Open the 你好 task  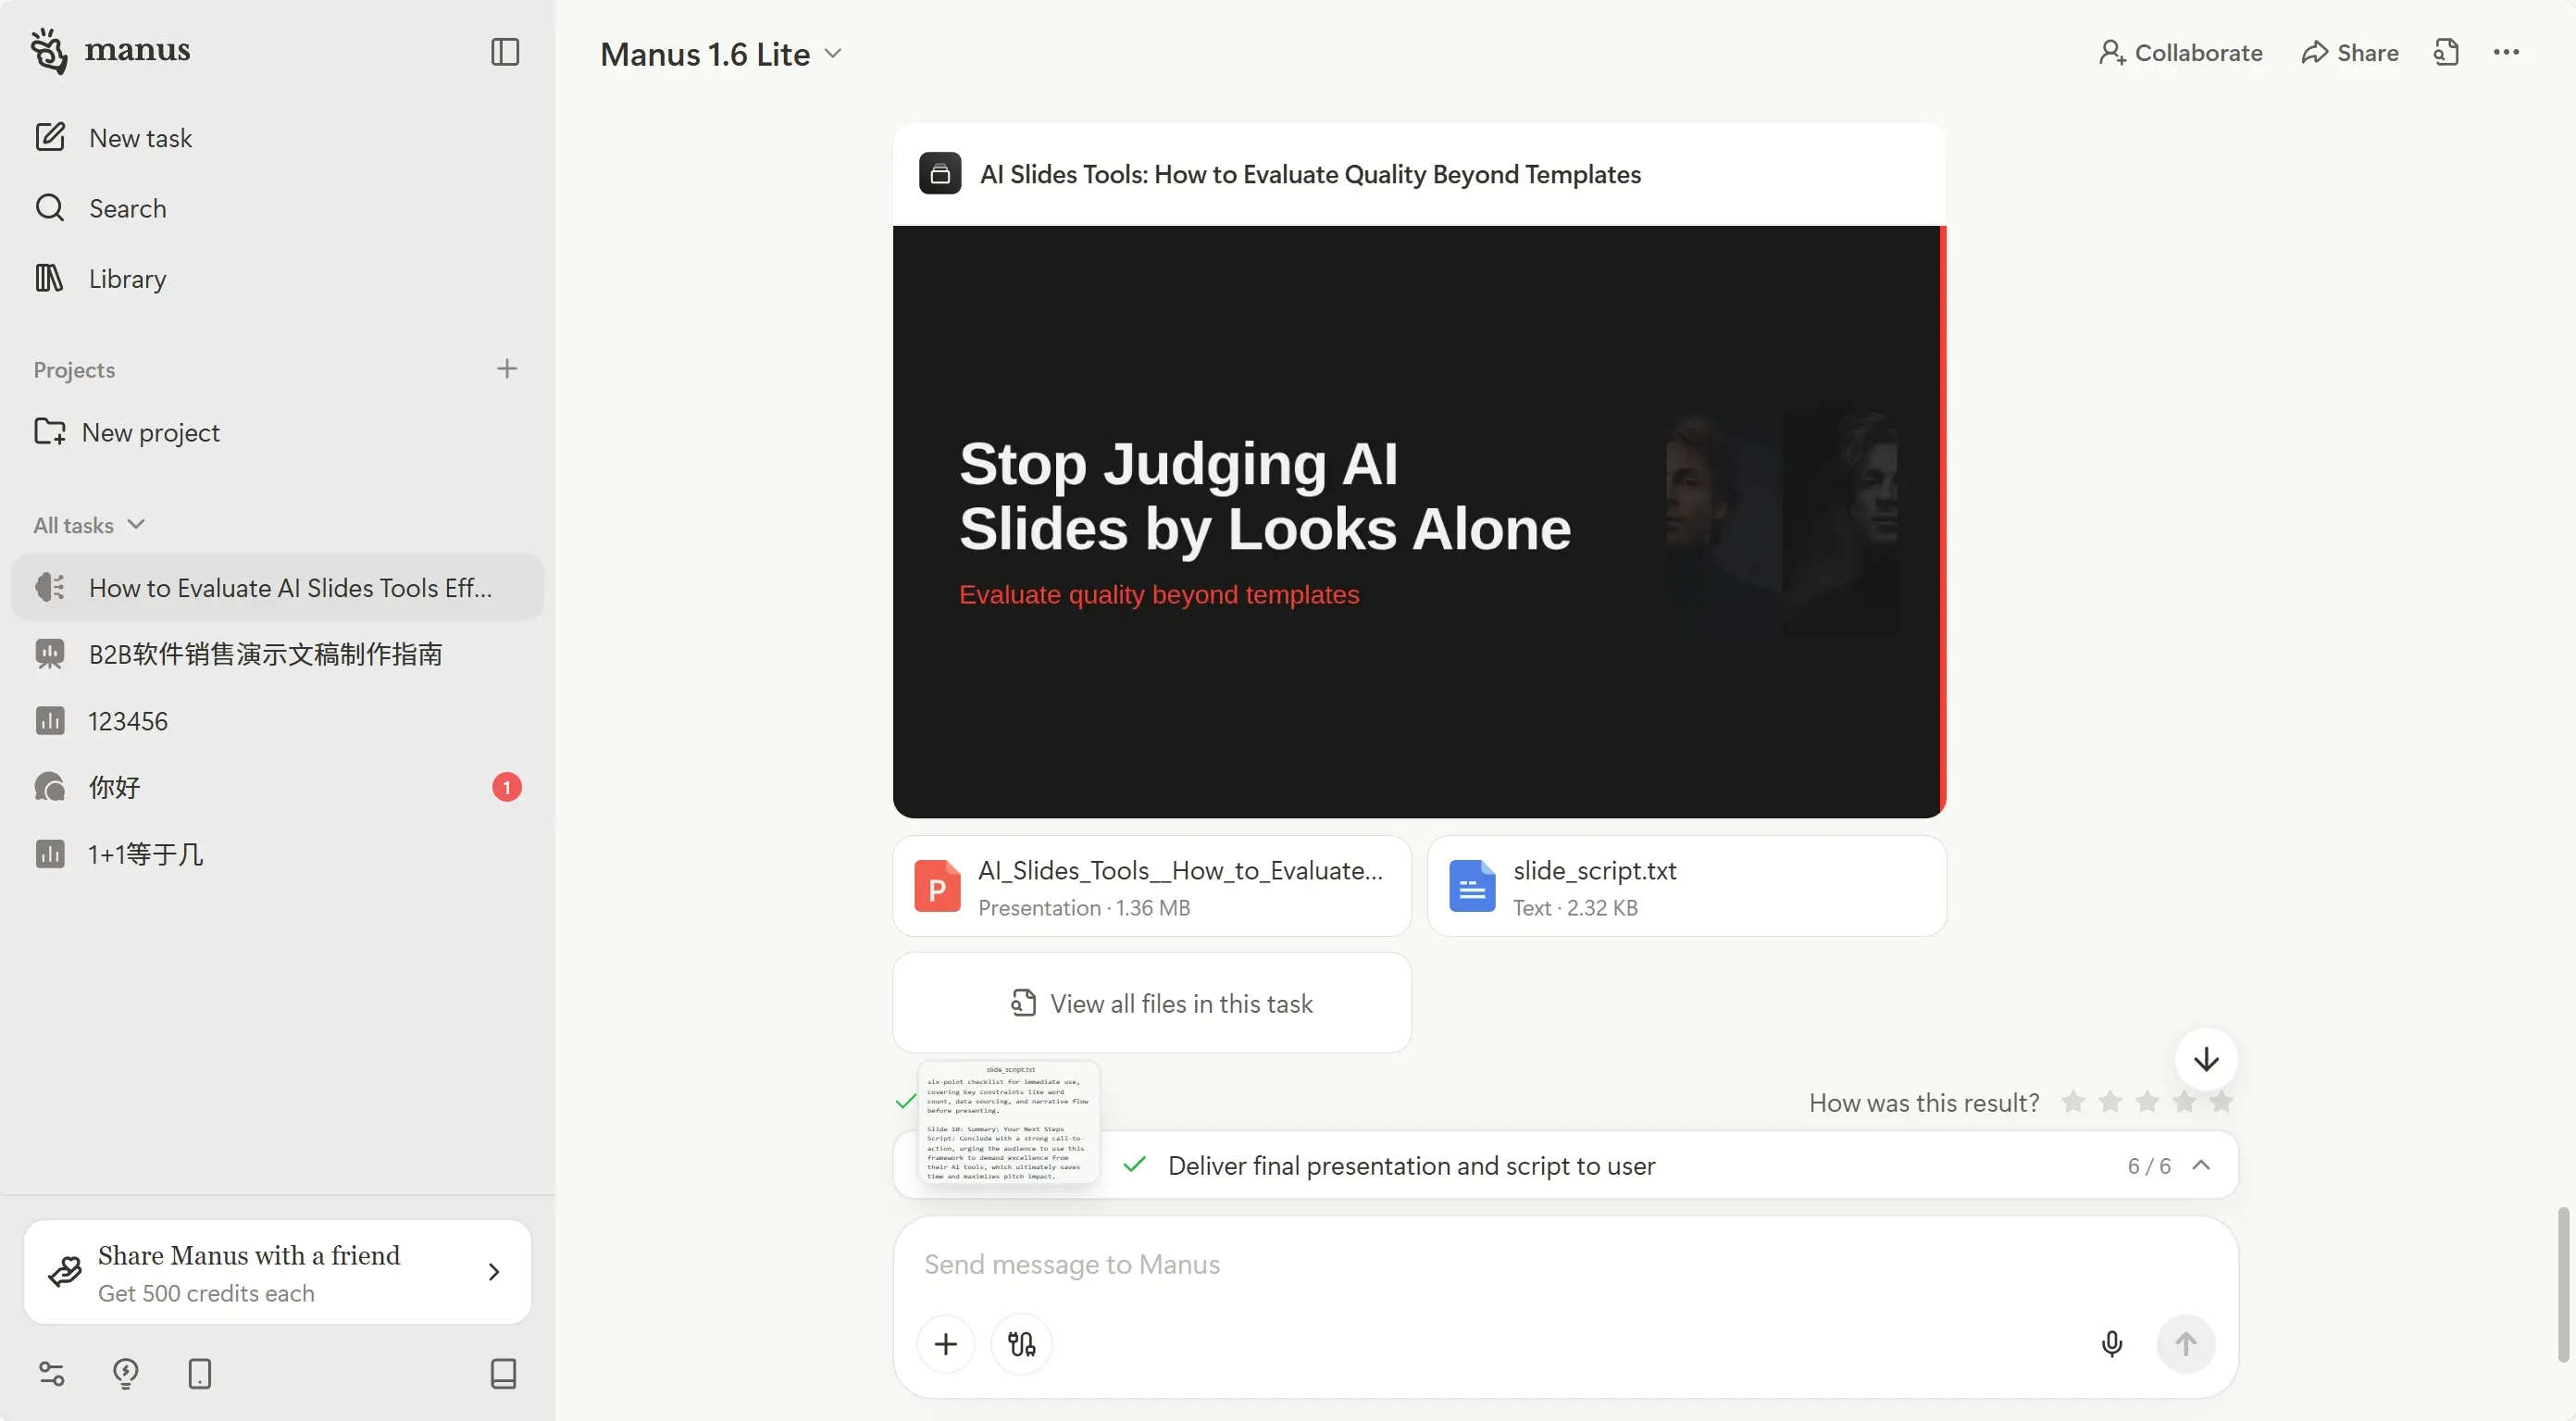click(277, 787)
